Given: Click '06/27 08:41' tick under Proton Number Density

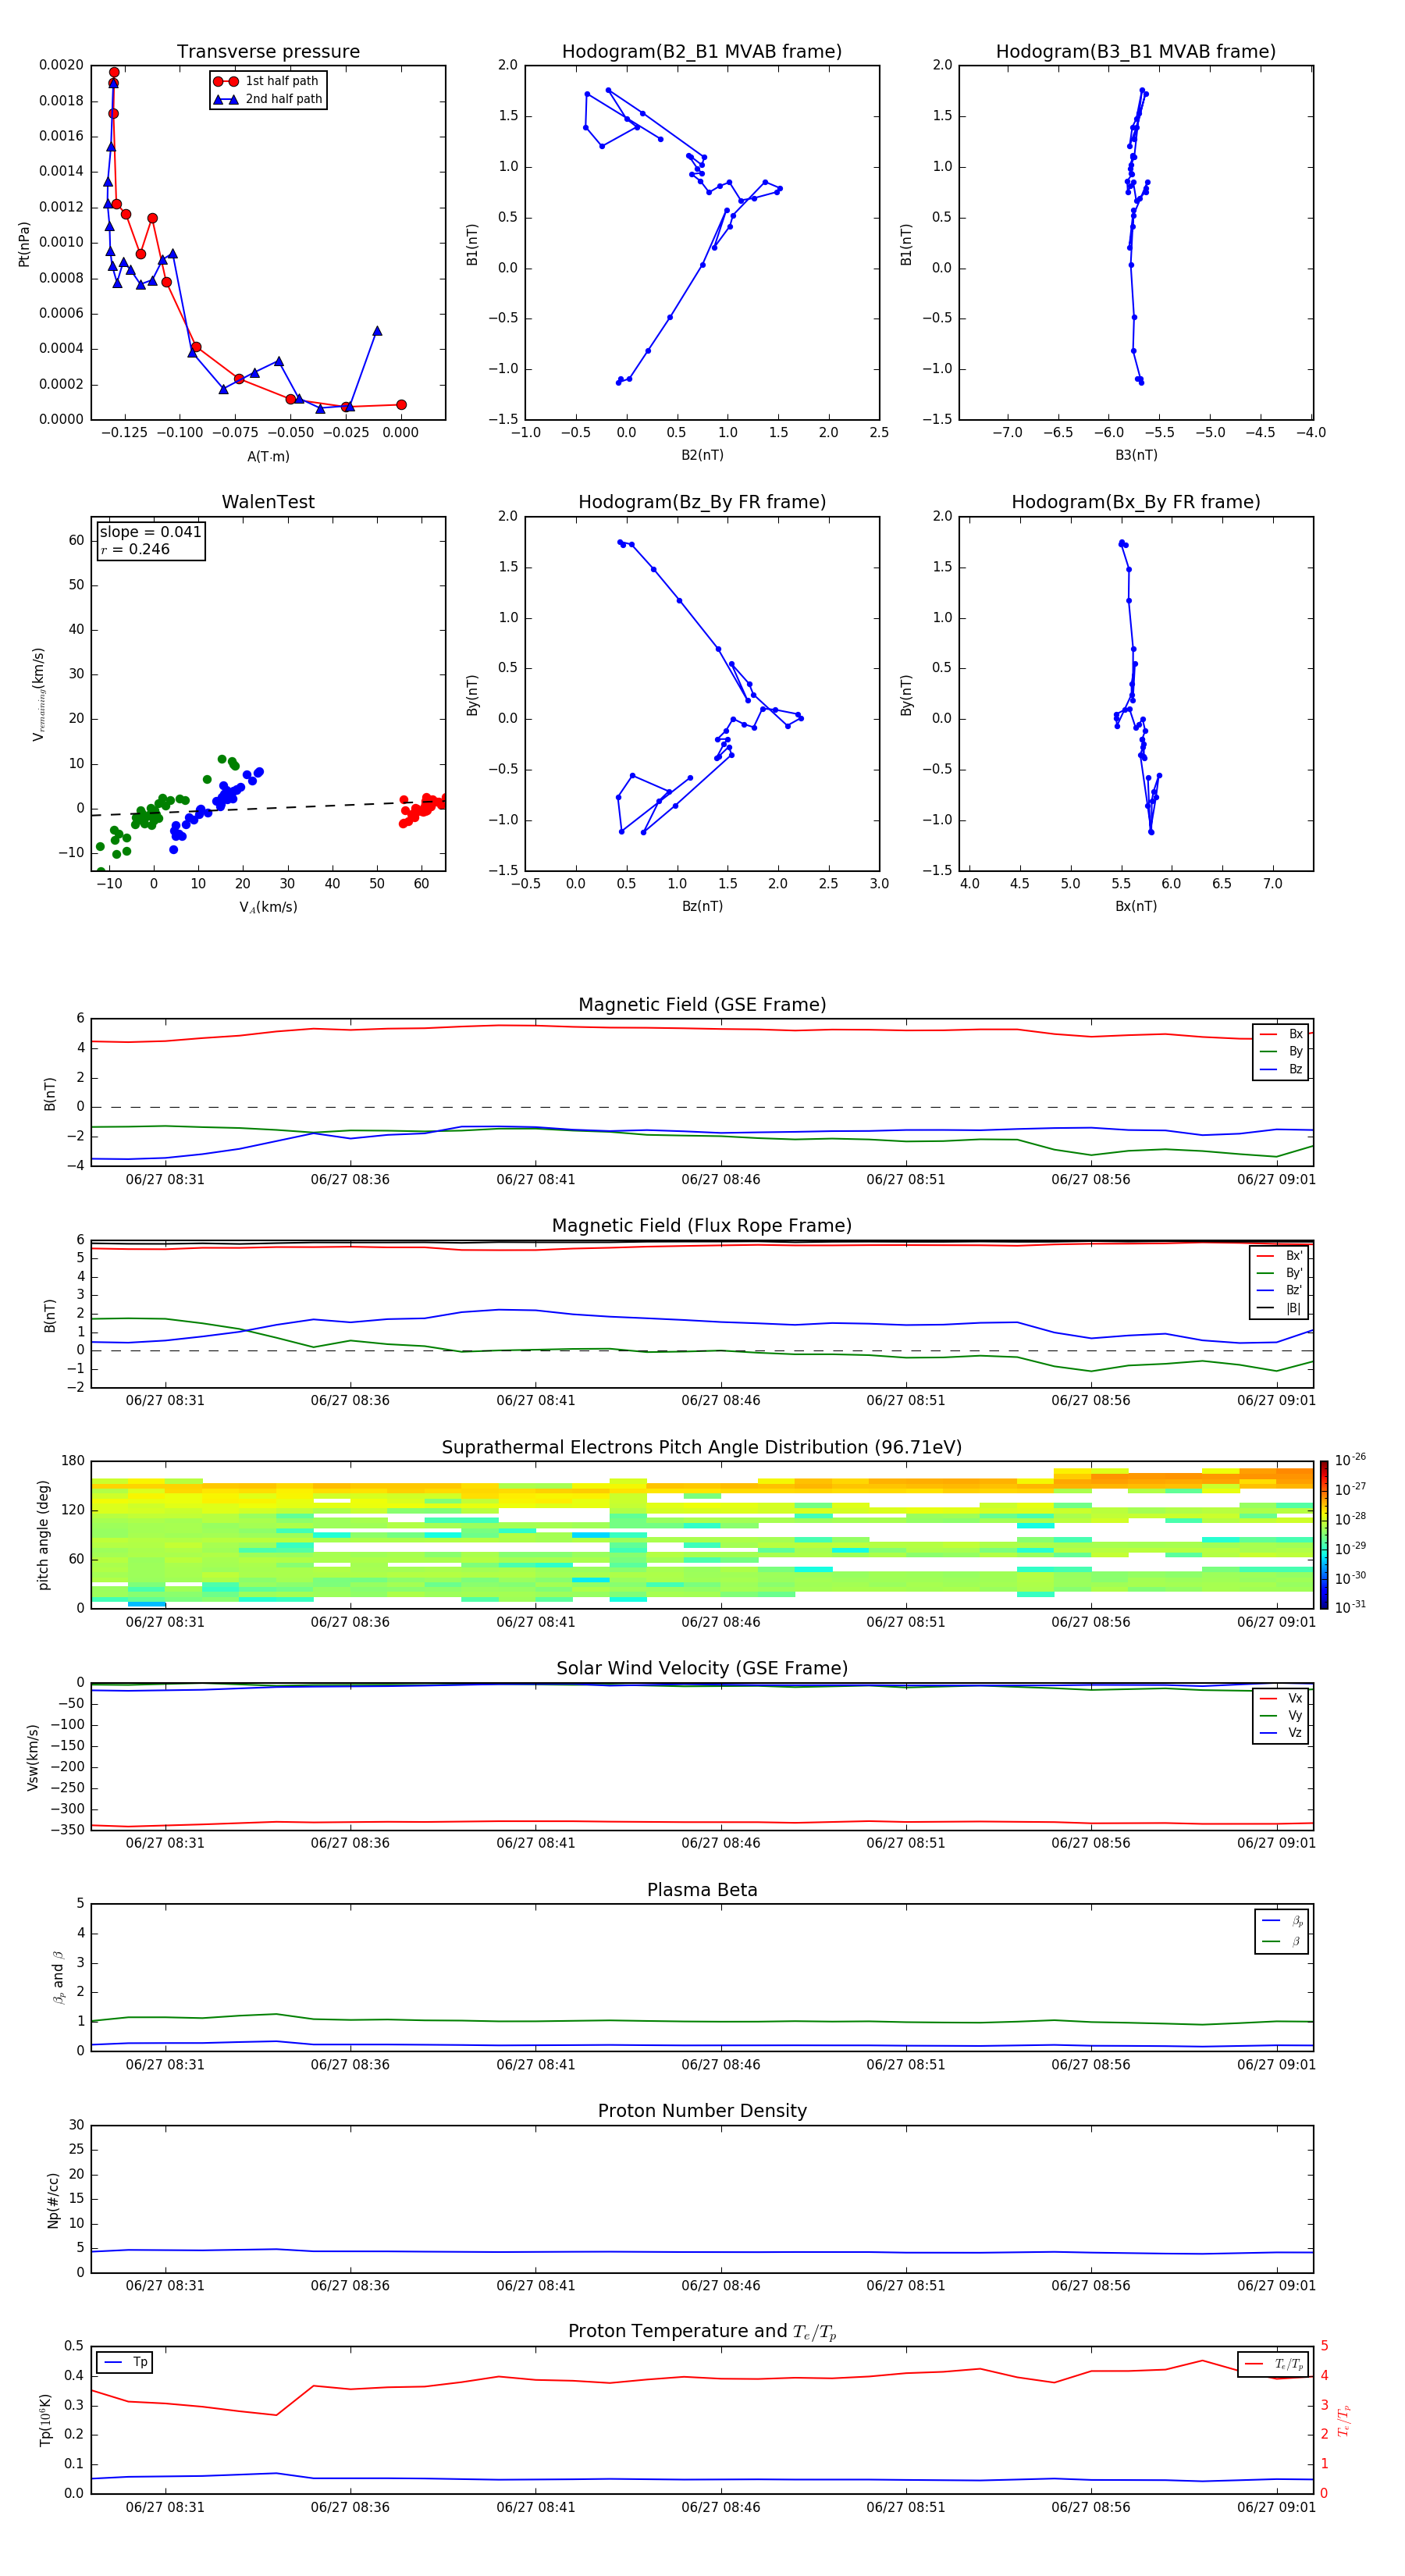Looking at the screenshot, I should click(x=536, y=2286).
